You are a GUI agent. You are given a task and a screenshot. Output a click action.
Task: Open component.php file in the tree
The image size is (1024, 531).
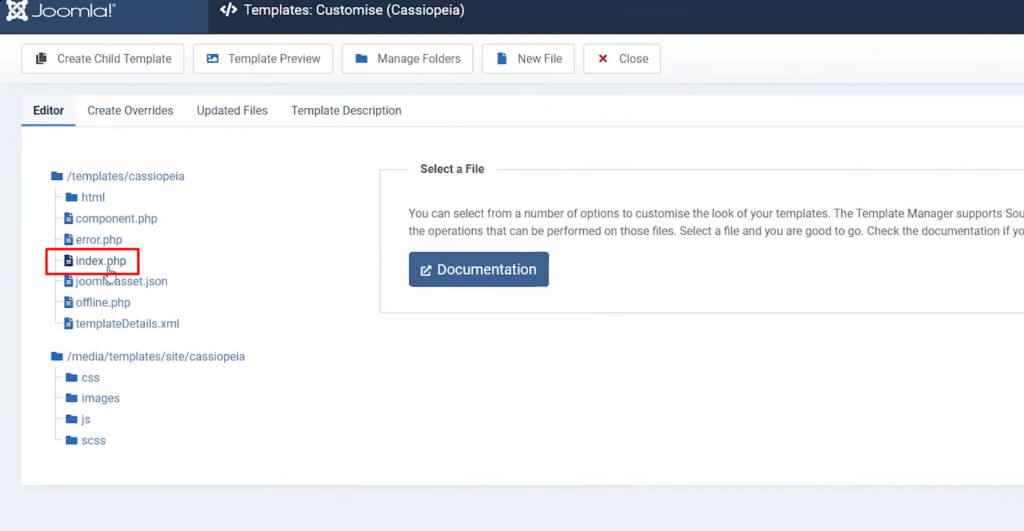click(x=116, y=219)
